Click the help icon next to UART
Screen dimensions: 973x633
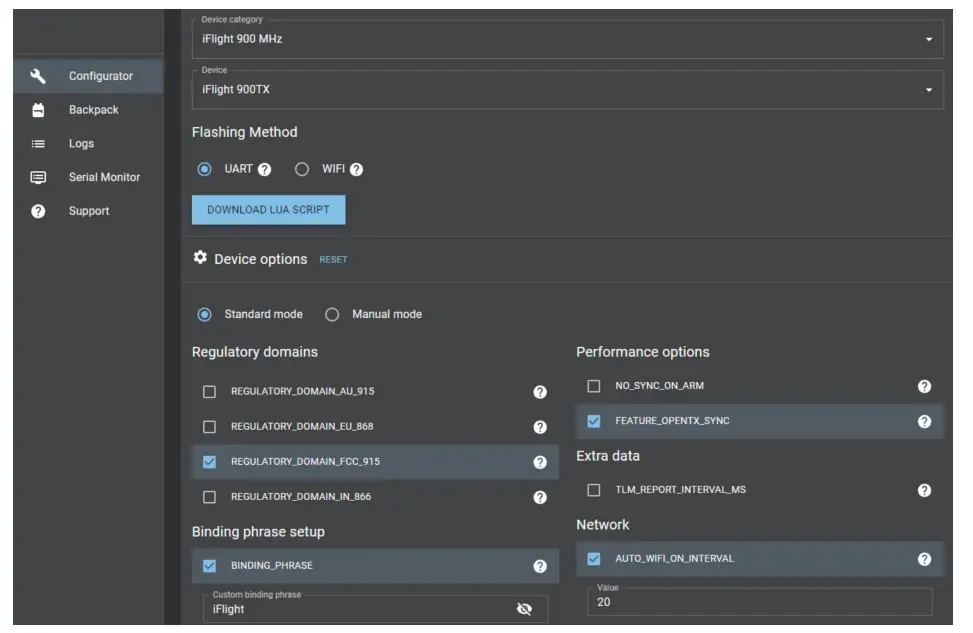[264, 169]
